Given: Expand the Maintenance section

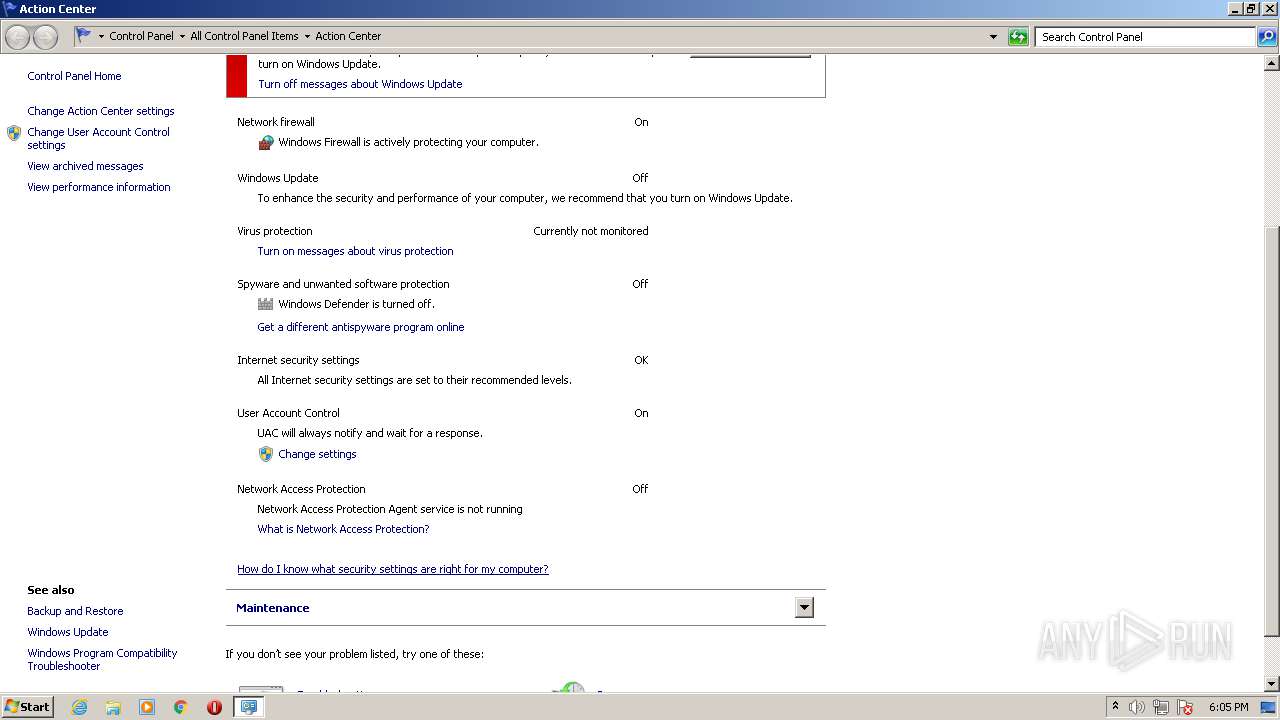Looking at the screenshot, I should (804, 608).
